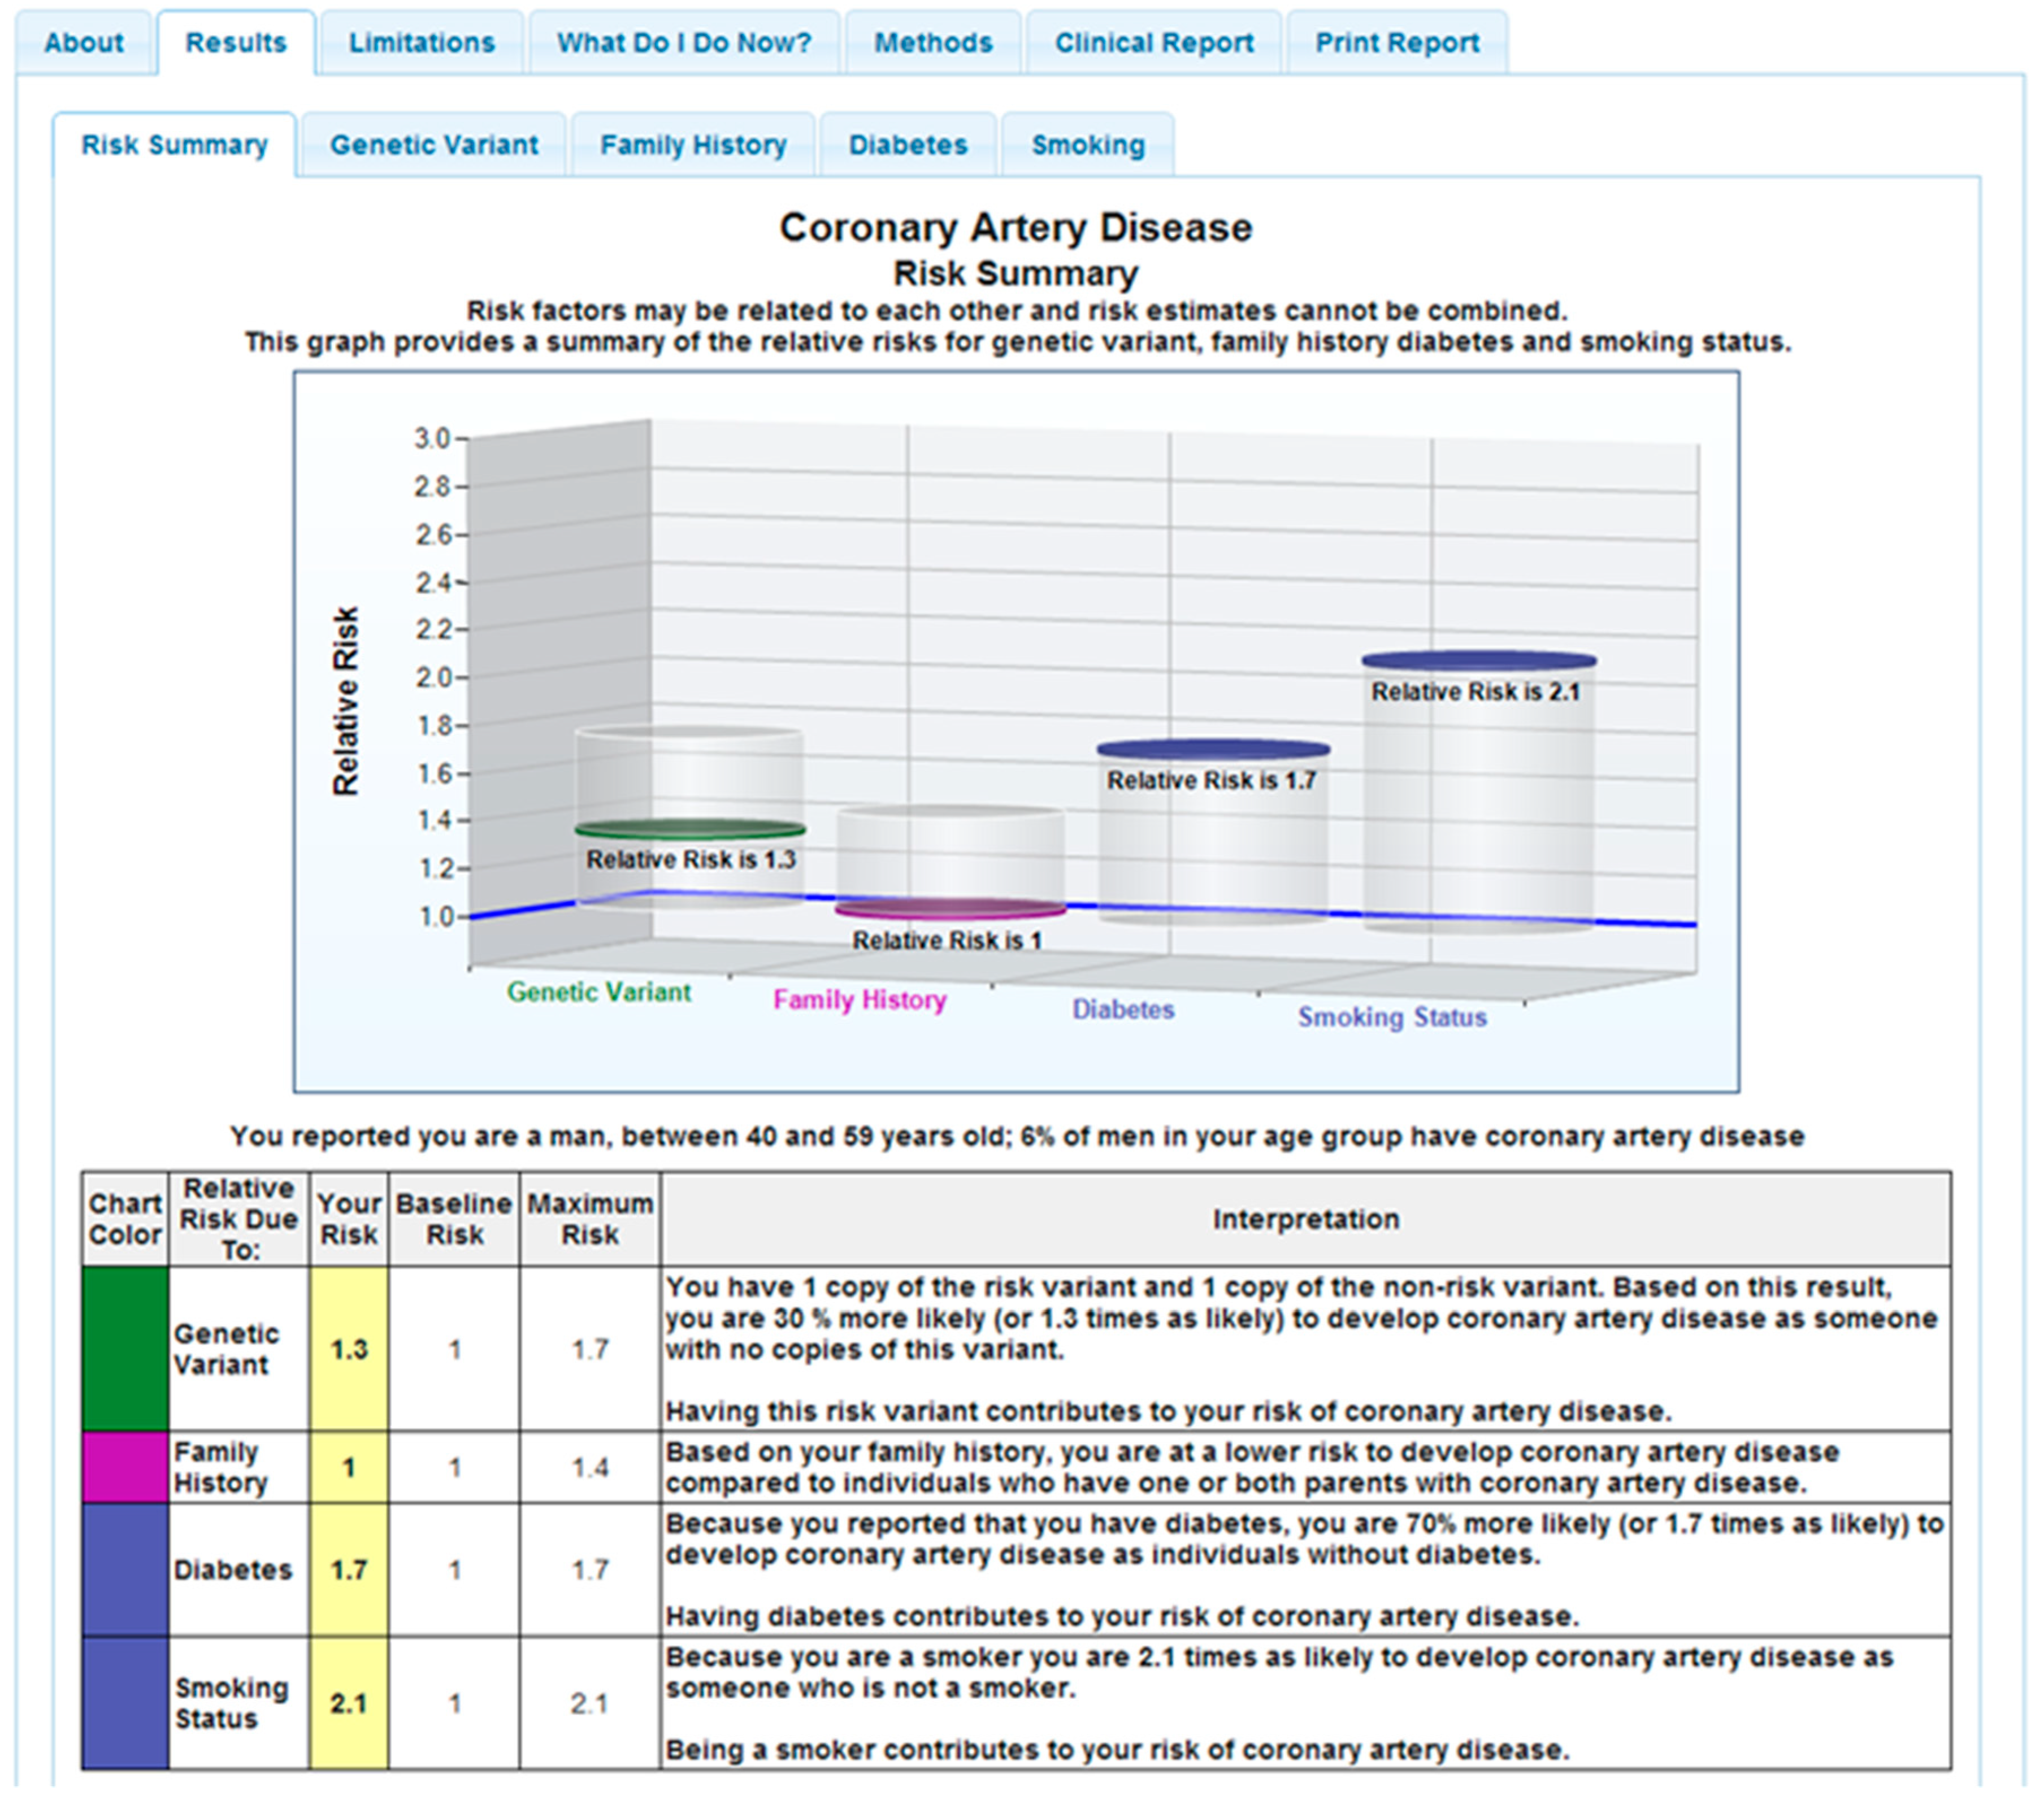Click the Results main tab
The height and width of the screenshot is (1809, 2044).
236,43
